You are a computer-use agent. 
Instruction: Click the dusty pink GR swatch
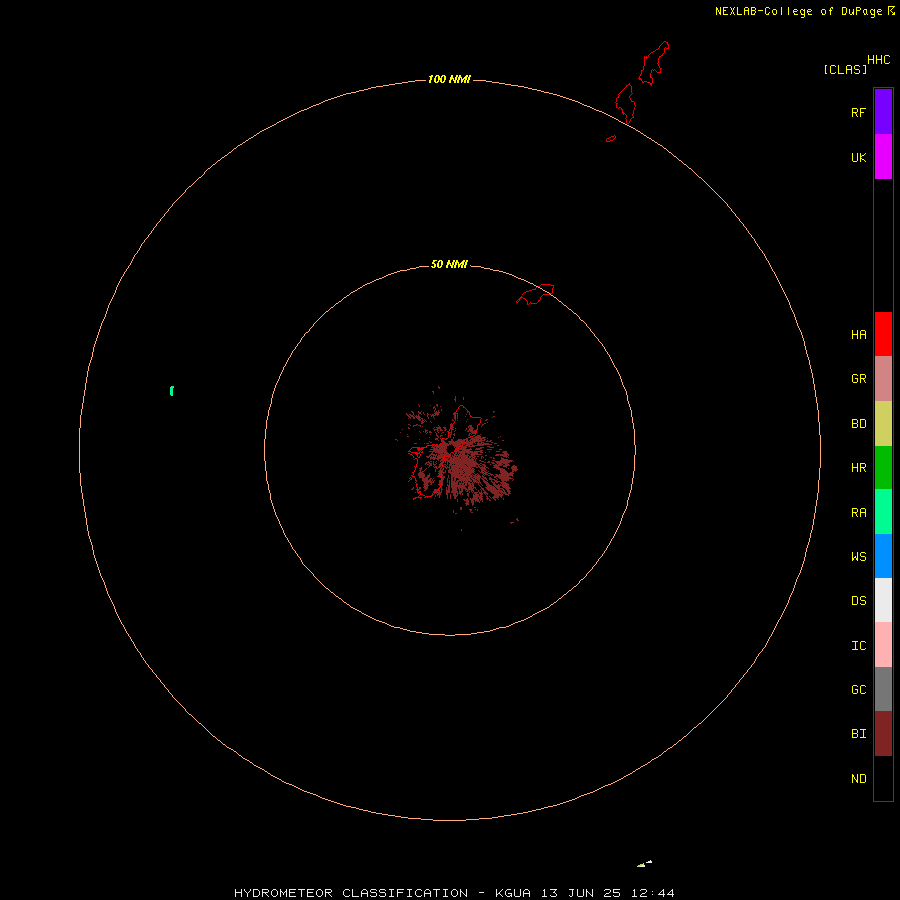pyautogui.click(x=883, y=379)
